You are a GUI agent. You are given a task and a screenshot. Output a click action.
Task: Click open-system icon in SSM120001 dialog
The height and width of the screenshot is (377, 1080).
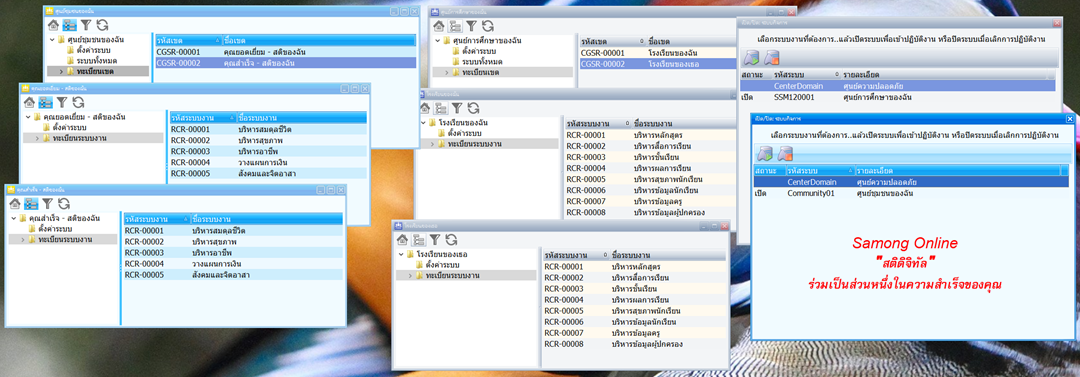point(751,58)
